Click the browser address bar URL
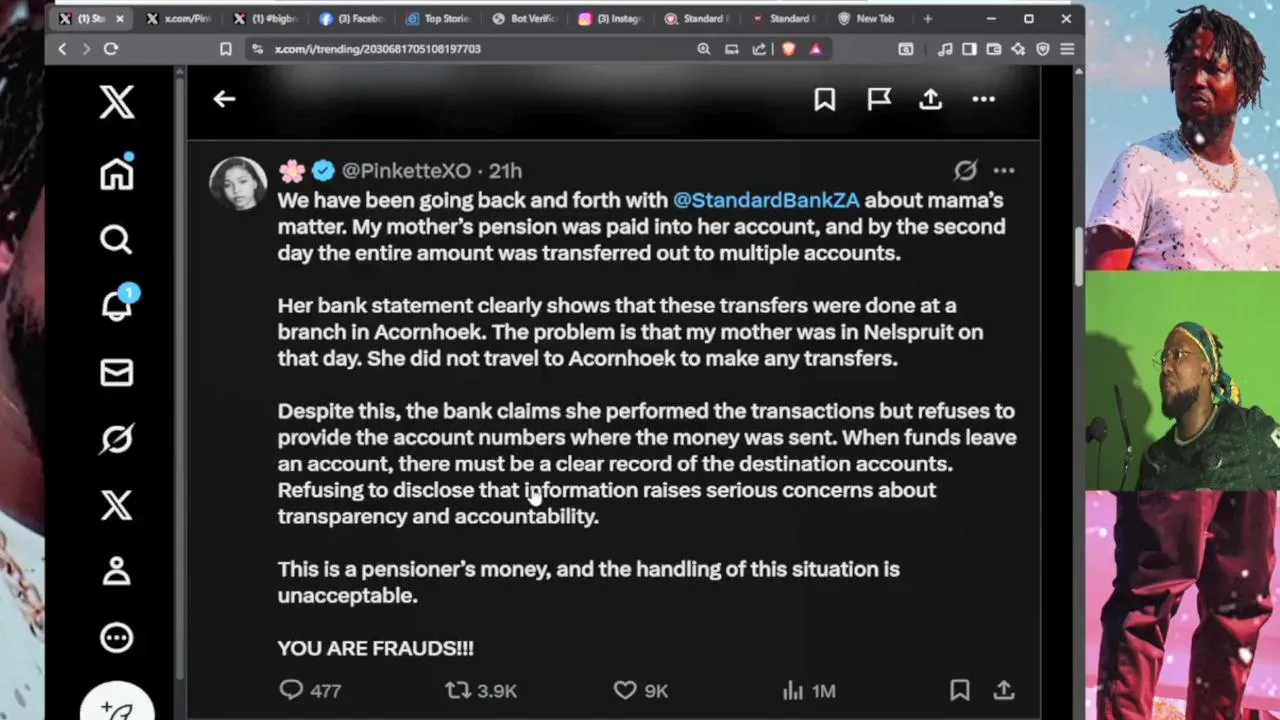Viewport: 1280px width, 720px height. (378, 49)
